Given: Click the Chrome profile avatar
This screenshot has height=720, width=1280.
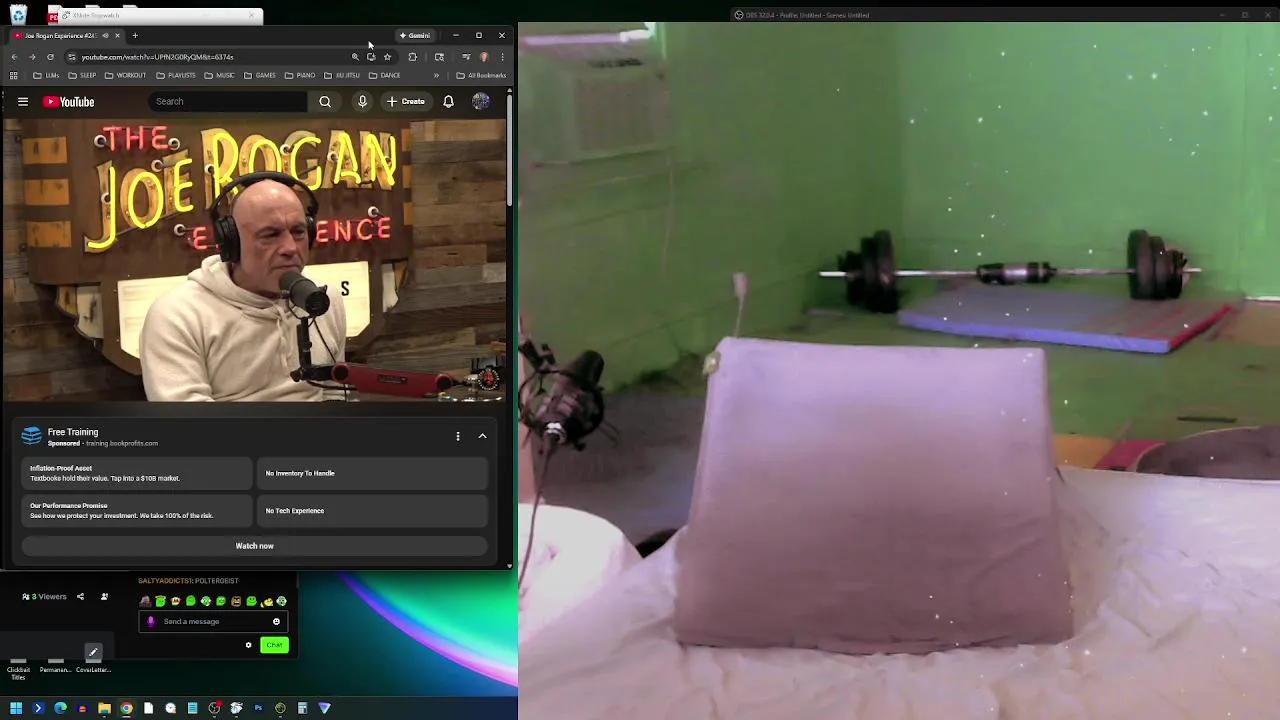Looking at the screenshot, I should [484, 57].
